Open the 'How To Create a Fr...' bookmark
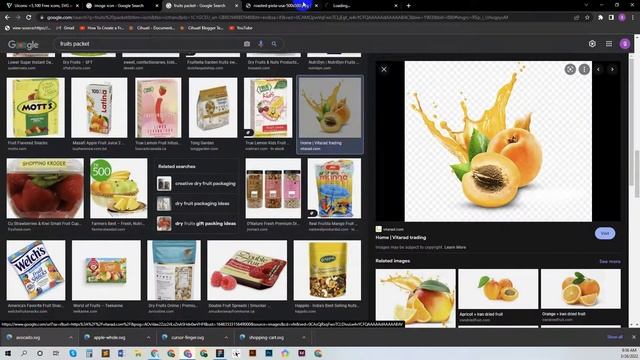 [102, 28]
